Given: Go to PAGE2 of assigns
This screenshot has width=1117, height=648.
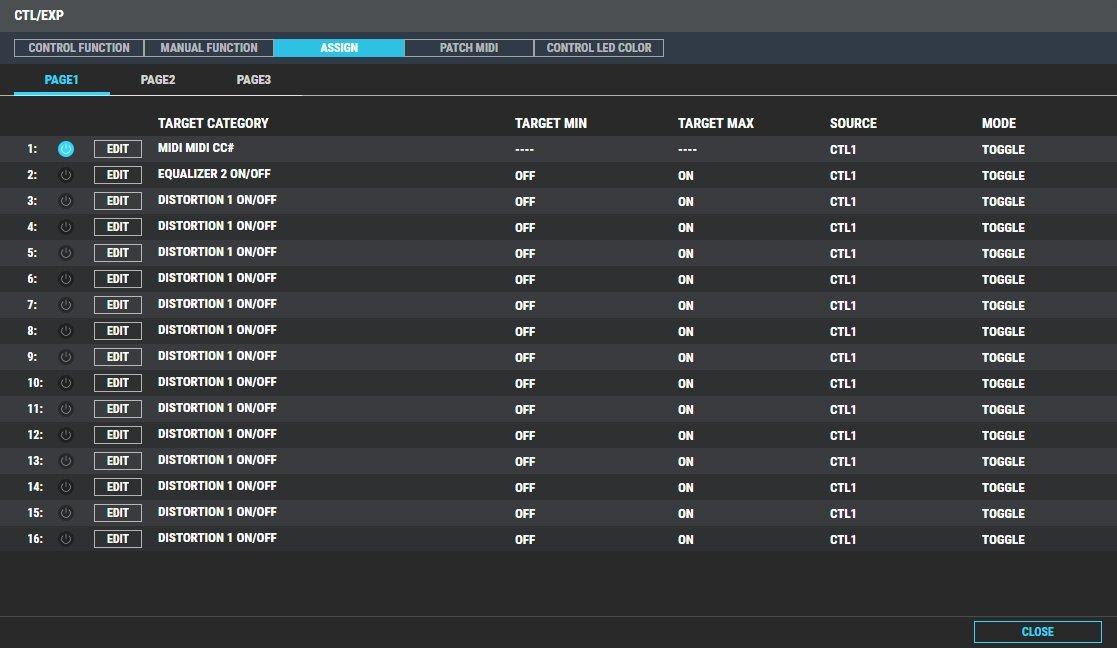Looking at the screenshot, I should (x=157, y=80).
